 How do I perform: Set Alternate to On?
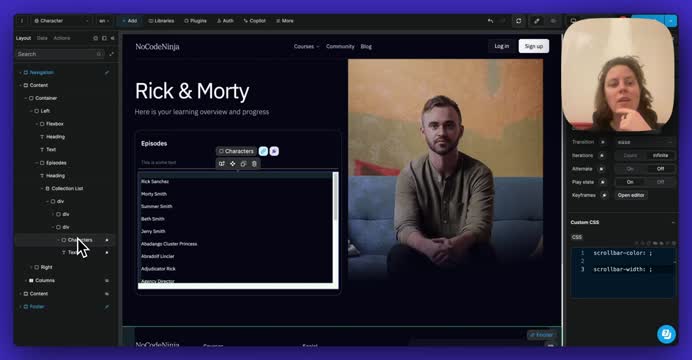click(630, 169)
